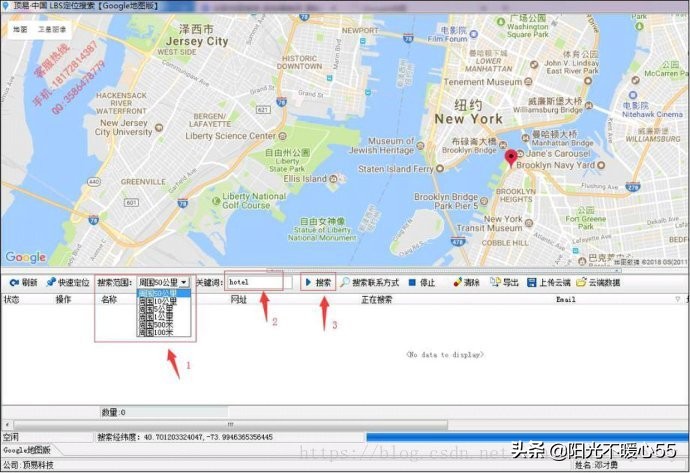This screenshot has height=473, width=690.
Task: Click the blue progress bar in status bar
Action: (527, 437)
